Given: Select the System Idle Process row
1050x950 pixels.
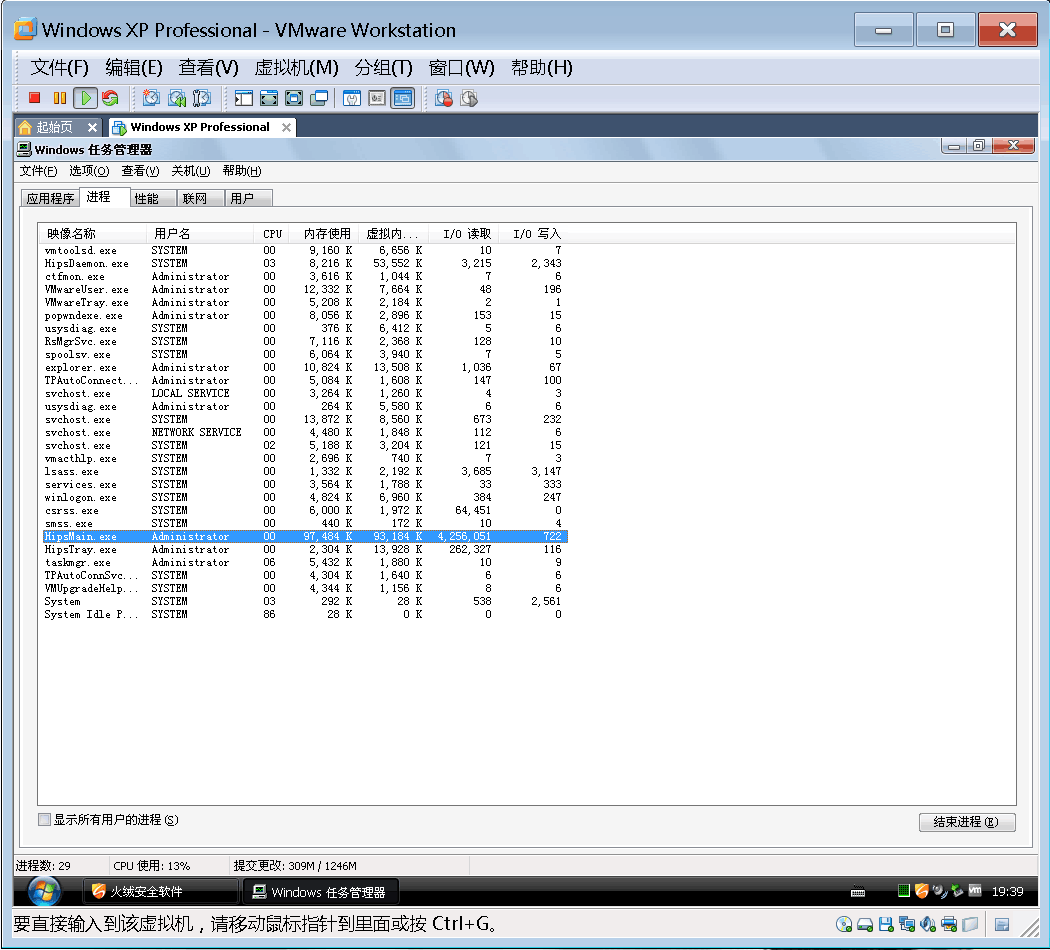Looking at the screenshot, I should [305, 615].
